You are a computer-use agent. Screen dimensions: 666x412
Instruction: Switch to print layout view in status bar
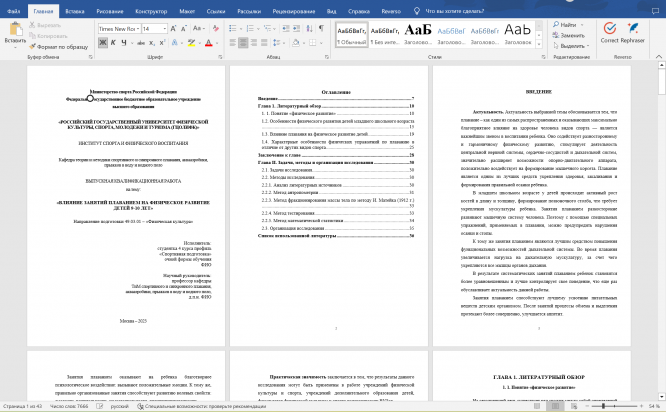[x=555, y=406]
